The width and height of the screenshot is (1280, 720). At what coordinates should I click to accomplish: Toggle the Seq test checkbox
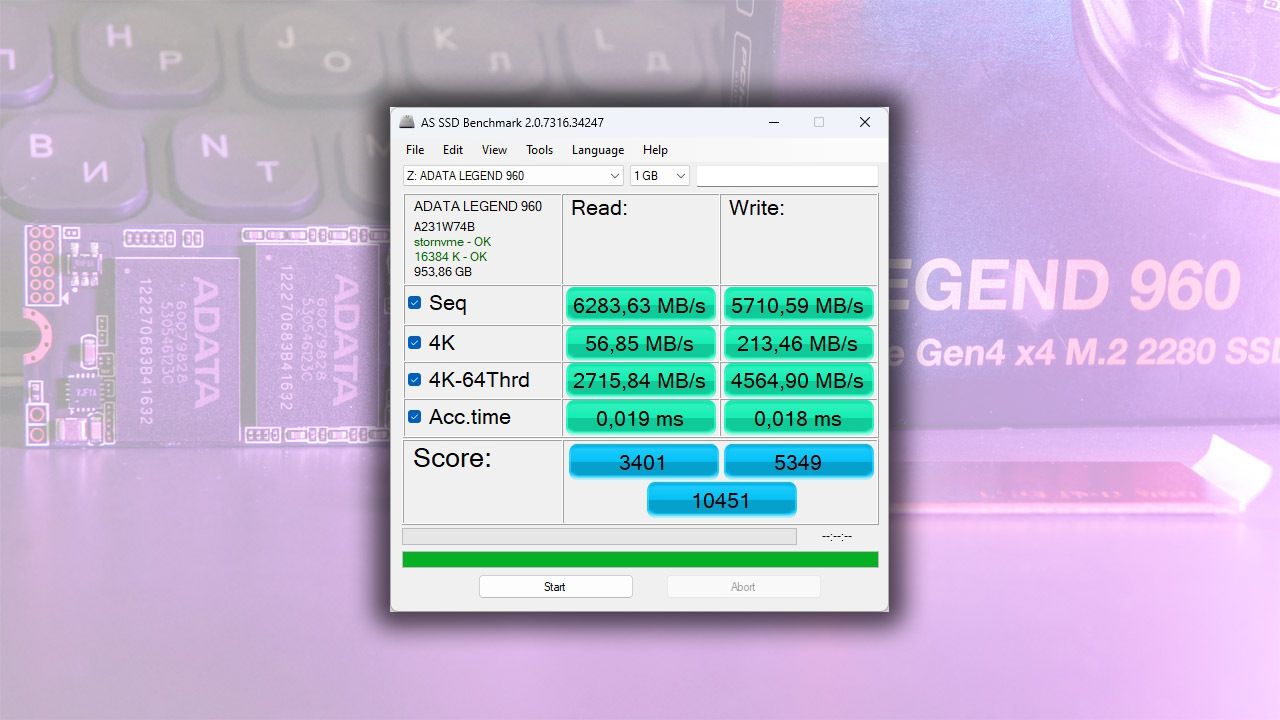pos(414,303)
